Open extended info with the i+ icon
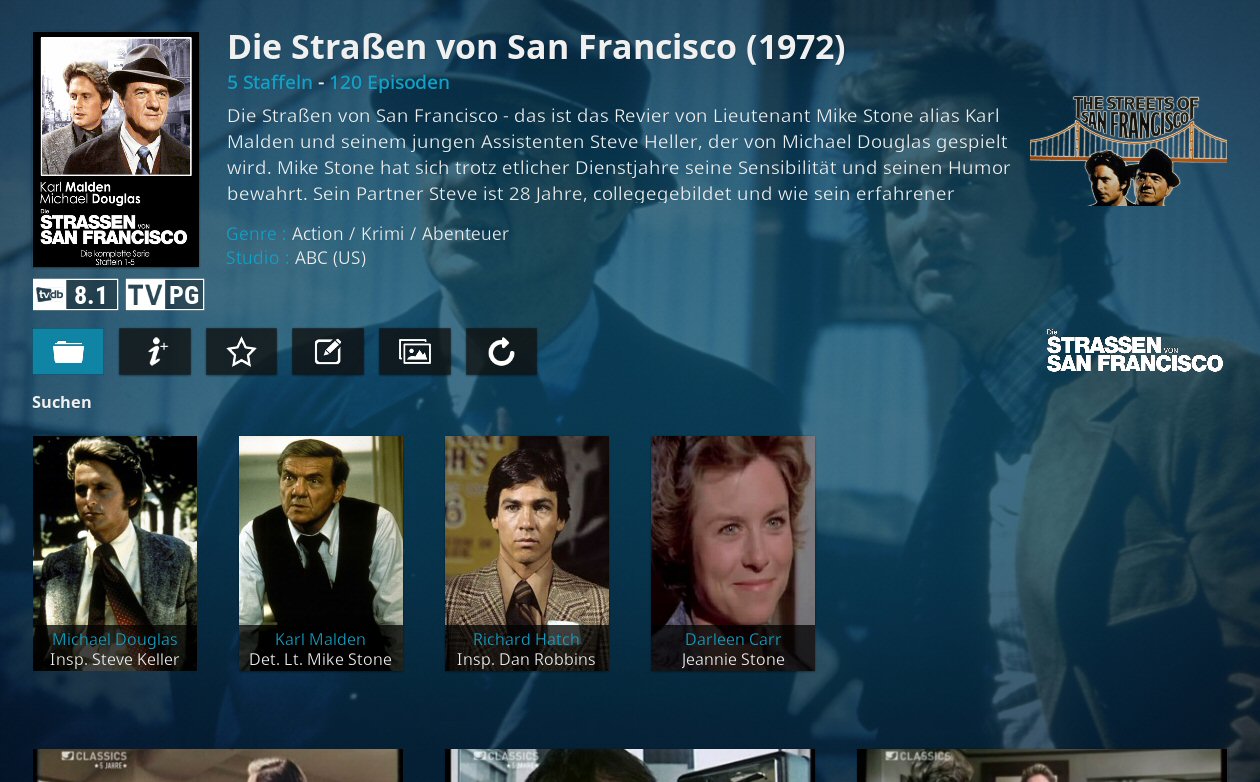 155,352
